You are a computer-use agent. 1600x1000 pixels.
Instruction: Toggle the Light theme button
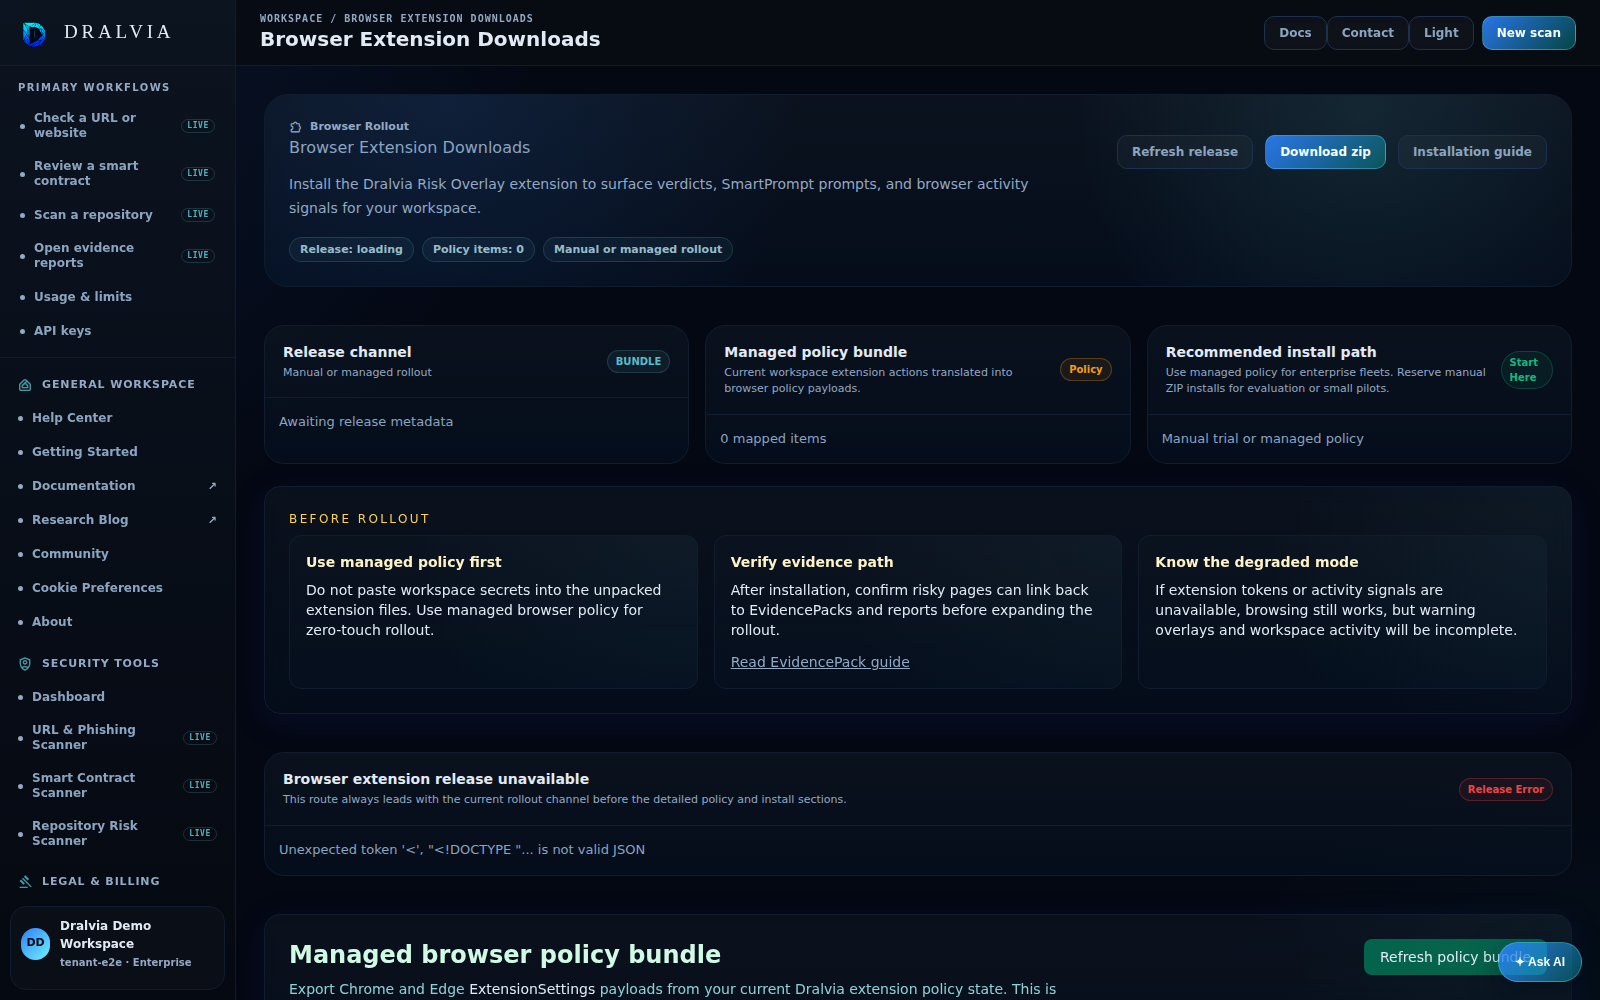point(1441,33)
